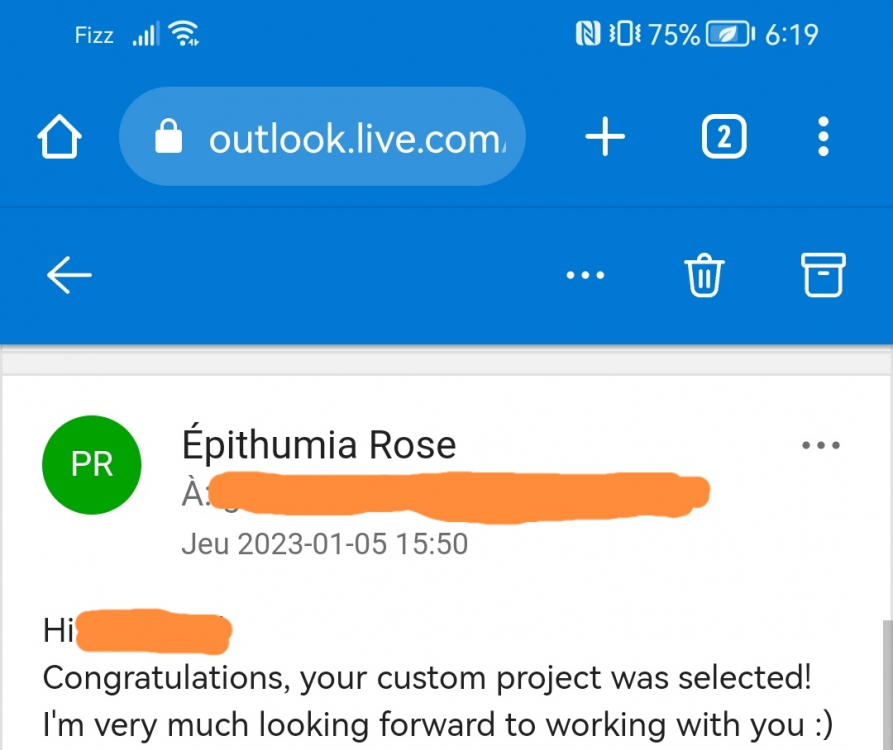Tap the trash icon to delete this email

click(x=705, y=275)
